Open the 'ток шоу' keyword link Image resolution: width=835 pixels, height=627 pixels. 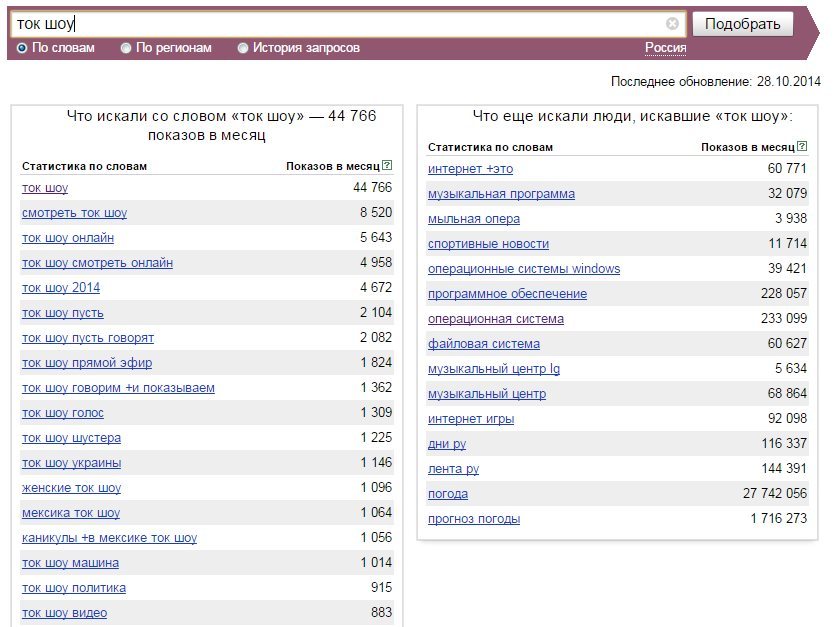[x=45, y=188]
